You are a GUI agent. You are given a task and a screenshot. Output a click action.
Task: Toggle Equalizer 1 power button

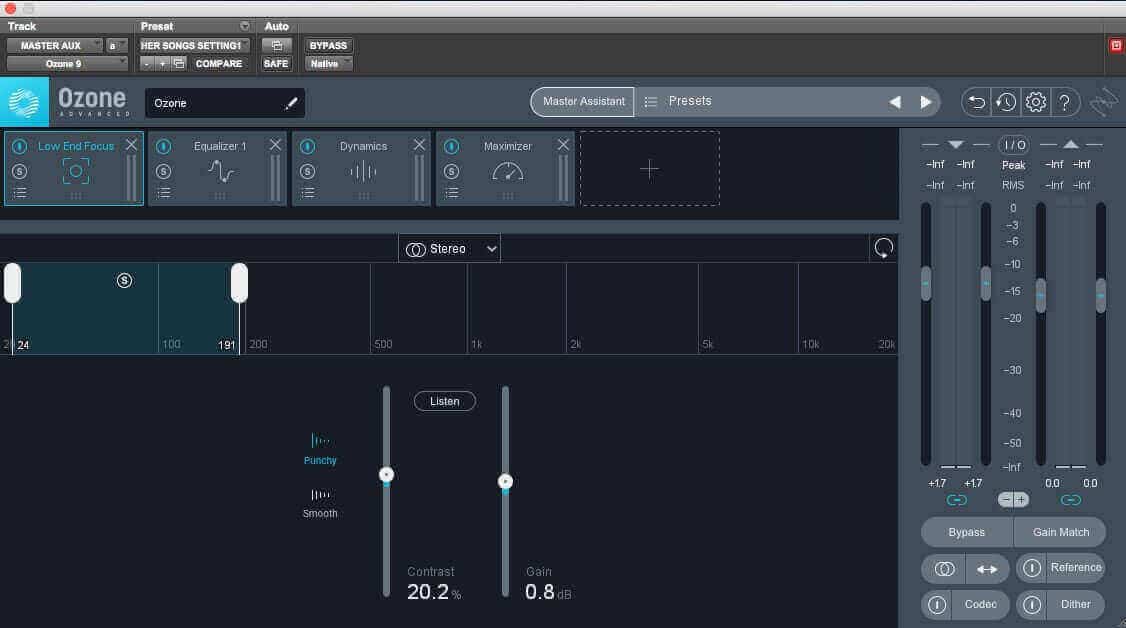[164, 146]
